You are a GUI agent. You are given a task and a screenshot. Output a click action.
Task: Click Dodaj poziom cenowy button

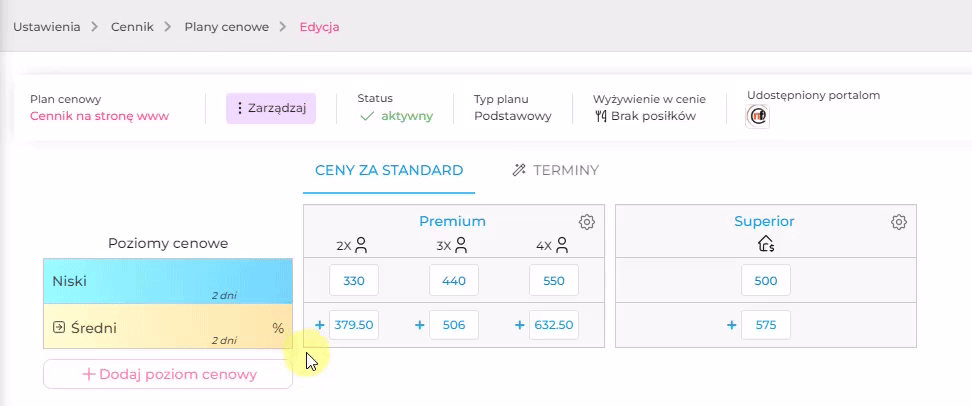(x=167, y=374)
